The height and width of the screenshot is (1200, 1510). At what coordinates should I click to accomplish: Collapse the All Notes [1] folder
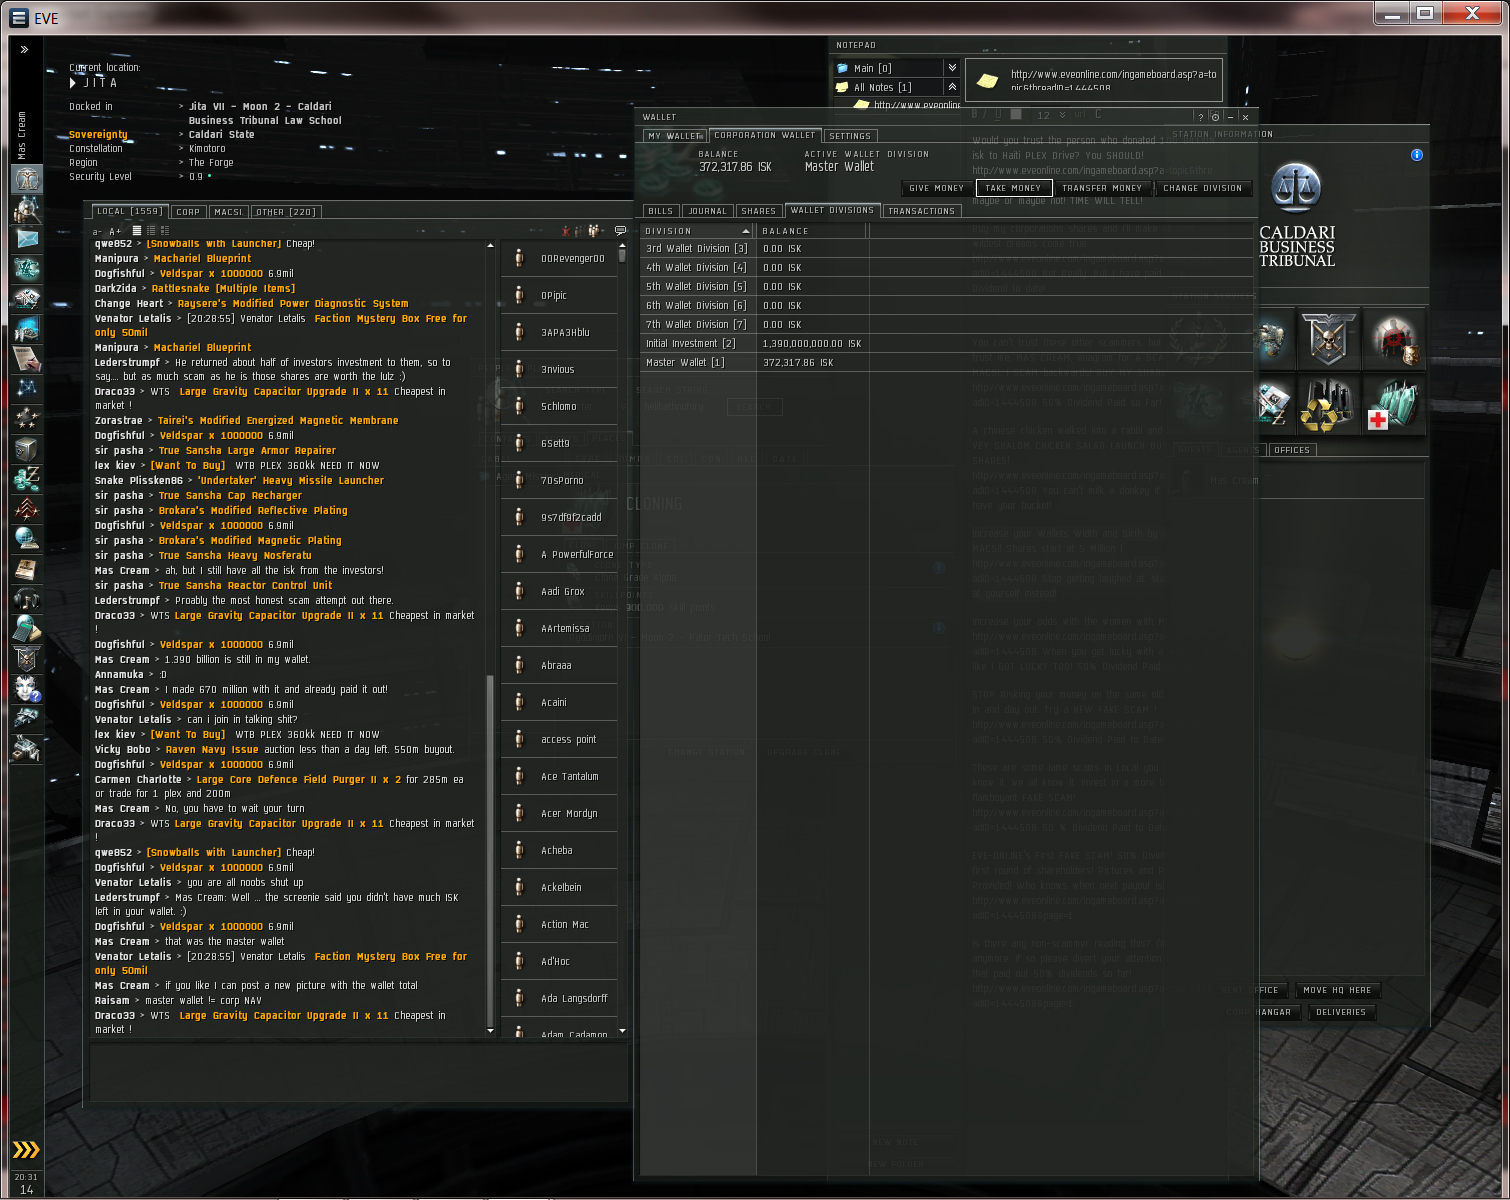tap(952, 87)
